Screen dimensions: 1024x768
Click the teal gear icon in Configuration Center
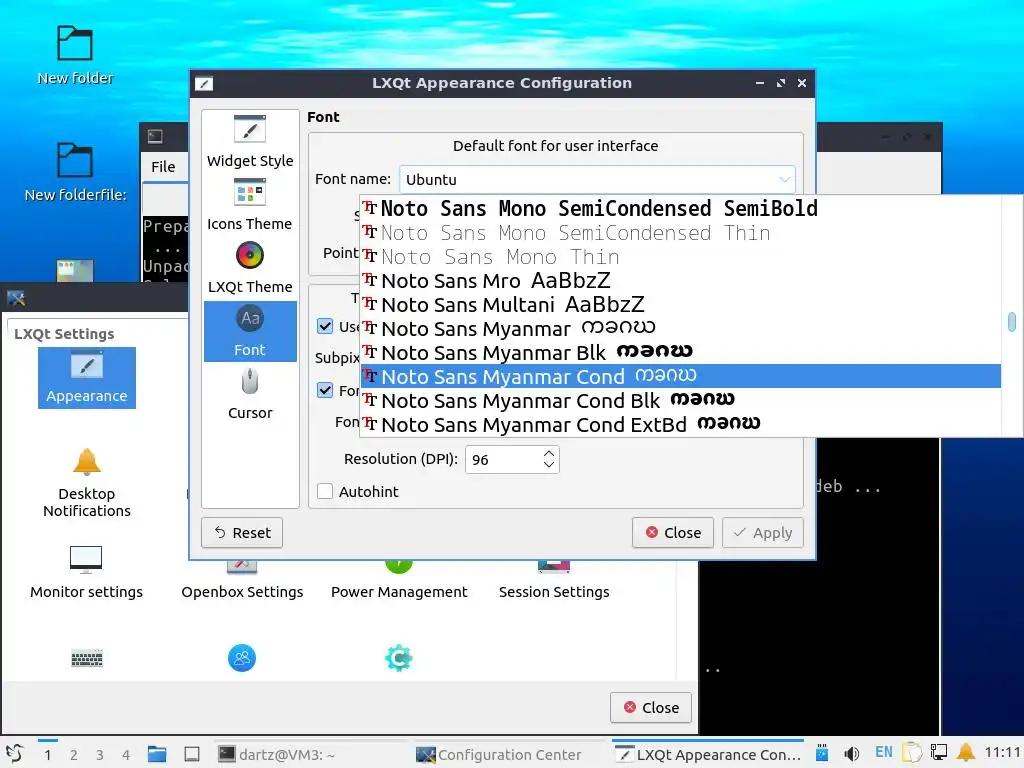[x=398, y=658]
